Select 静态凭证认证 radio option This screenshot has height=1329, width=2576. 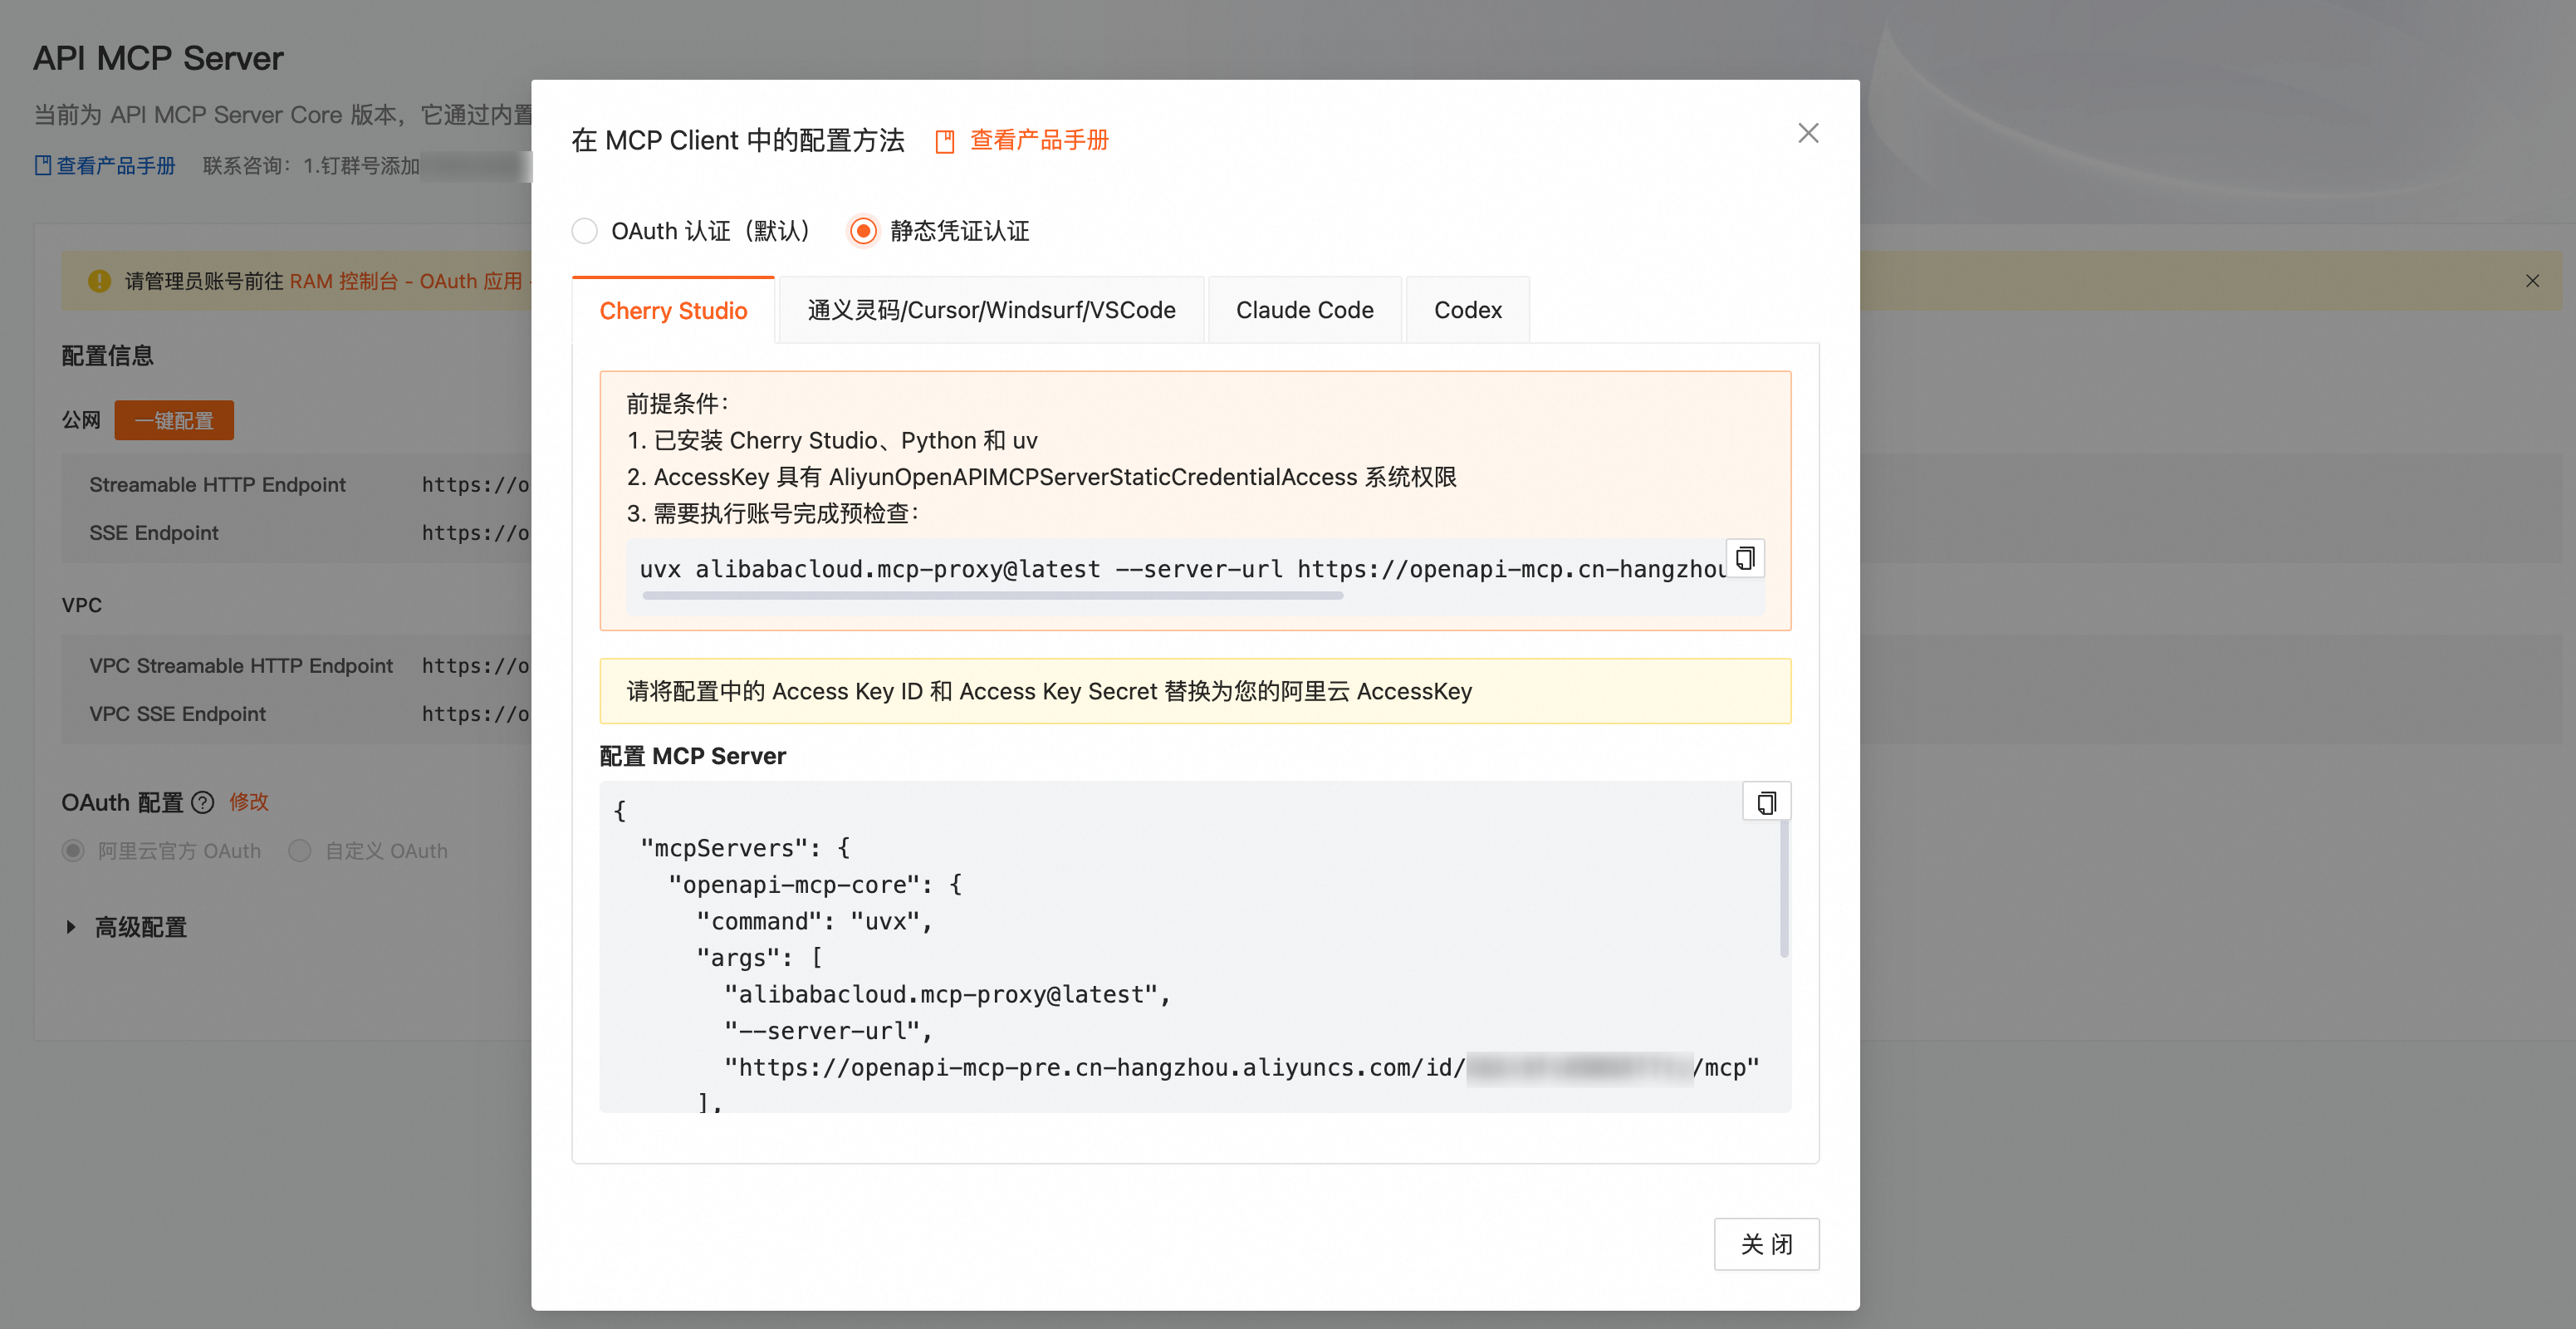[x=863, y=231]
